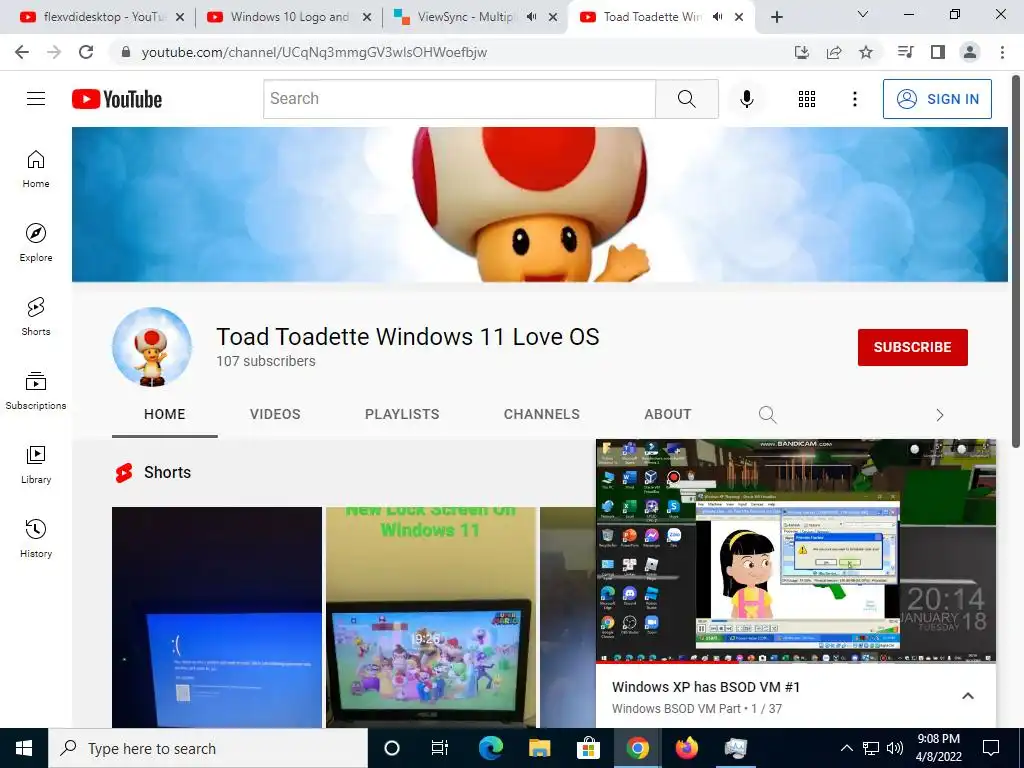
Task: Click the Toad channel avatar
Action: click(152, 347)
